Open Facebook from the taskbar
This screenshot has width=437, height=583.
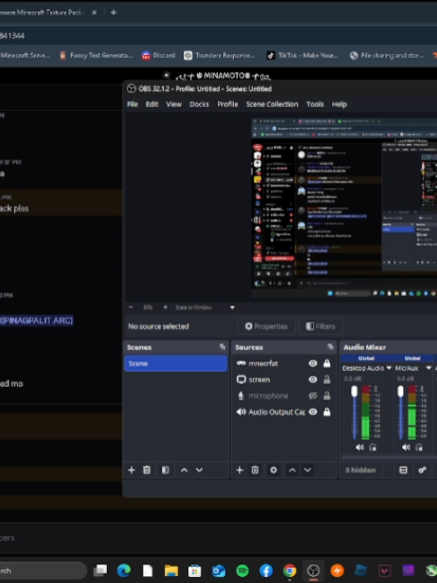point(266,570)
